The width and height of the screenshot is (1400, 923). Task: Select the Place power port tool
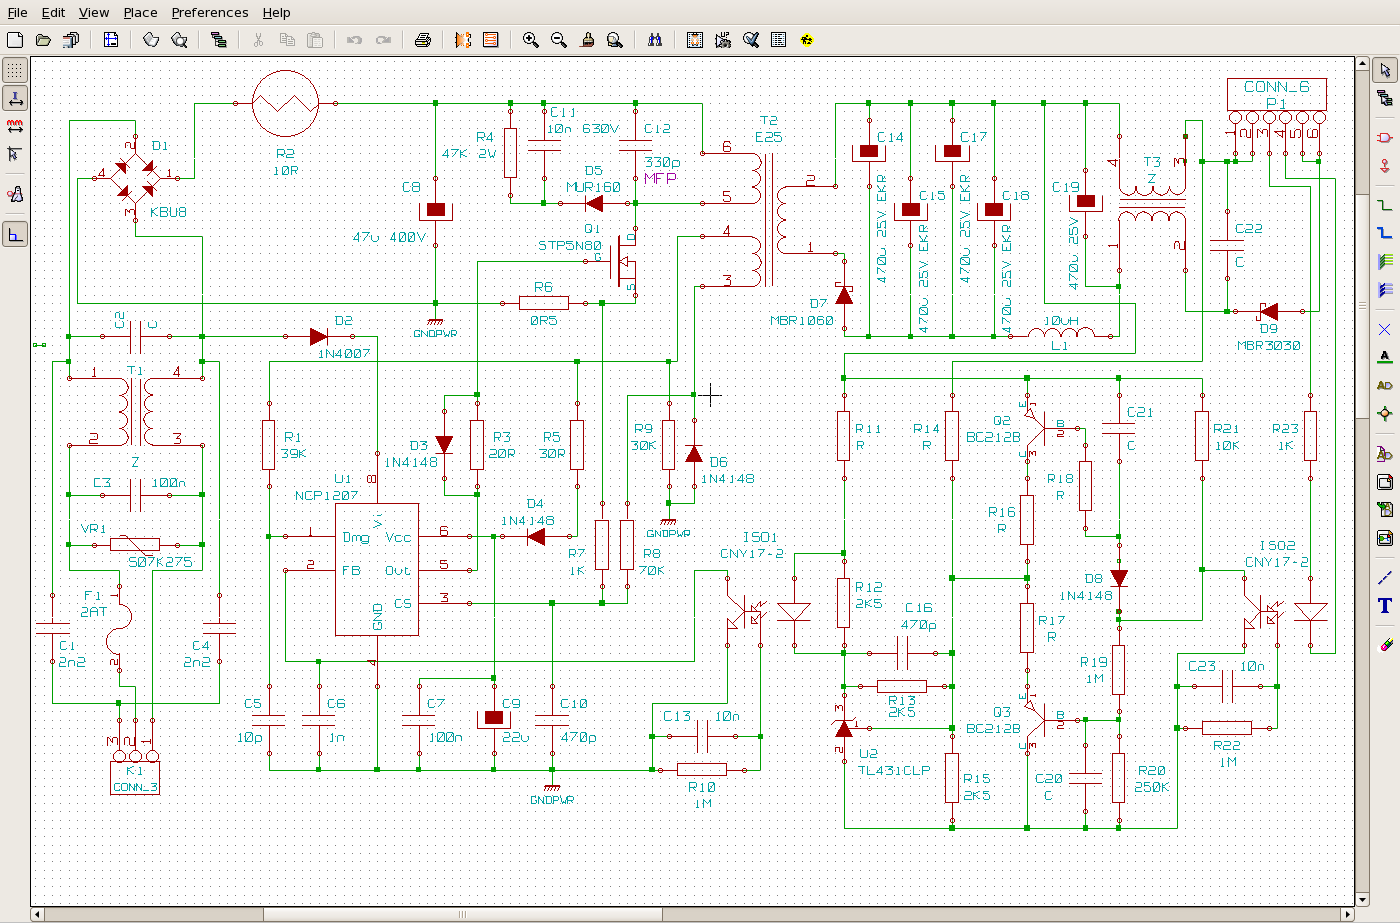coord(1384,165)
